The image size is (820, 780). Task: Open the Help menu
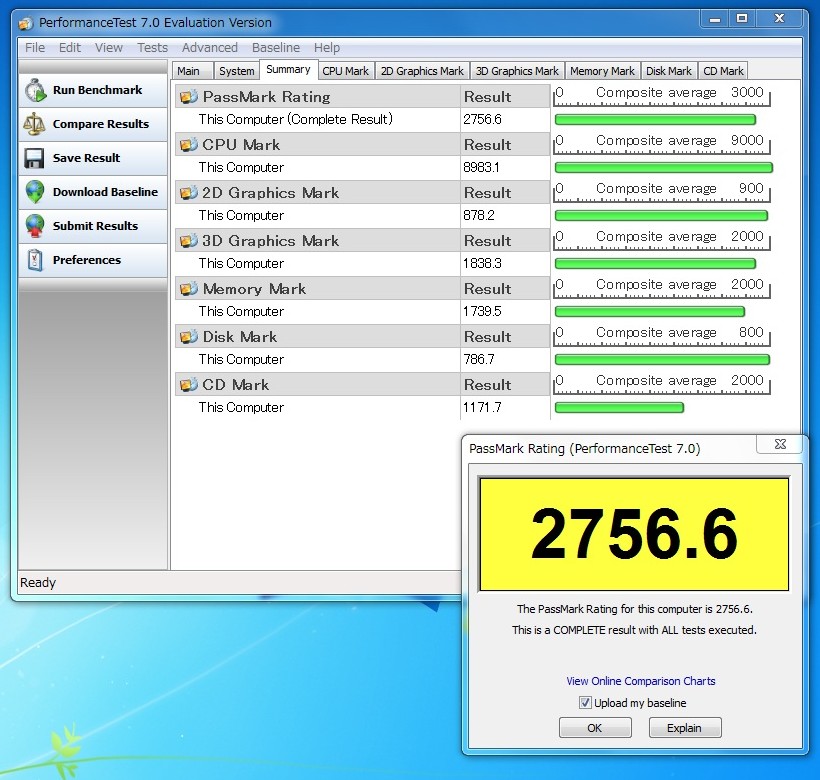coord(327,48)
